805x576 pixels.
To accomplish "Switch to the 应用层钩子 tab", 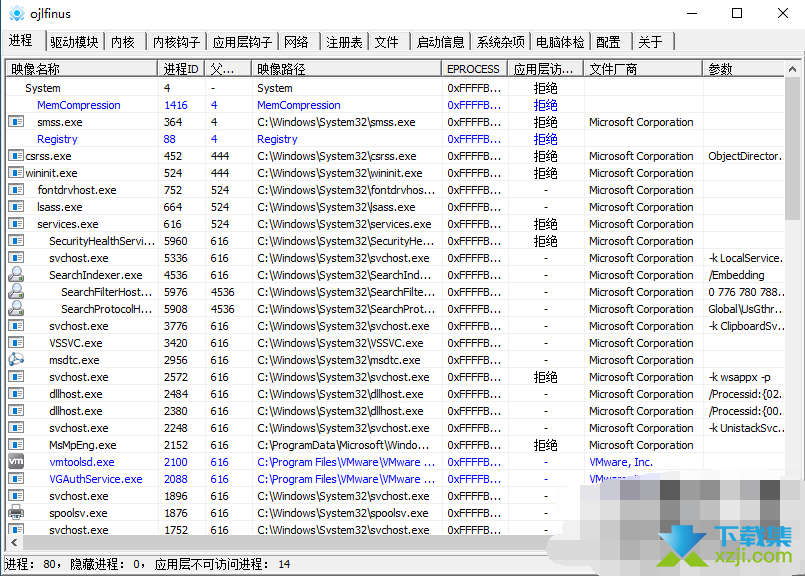I will point(242,42).
